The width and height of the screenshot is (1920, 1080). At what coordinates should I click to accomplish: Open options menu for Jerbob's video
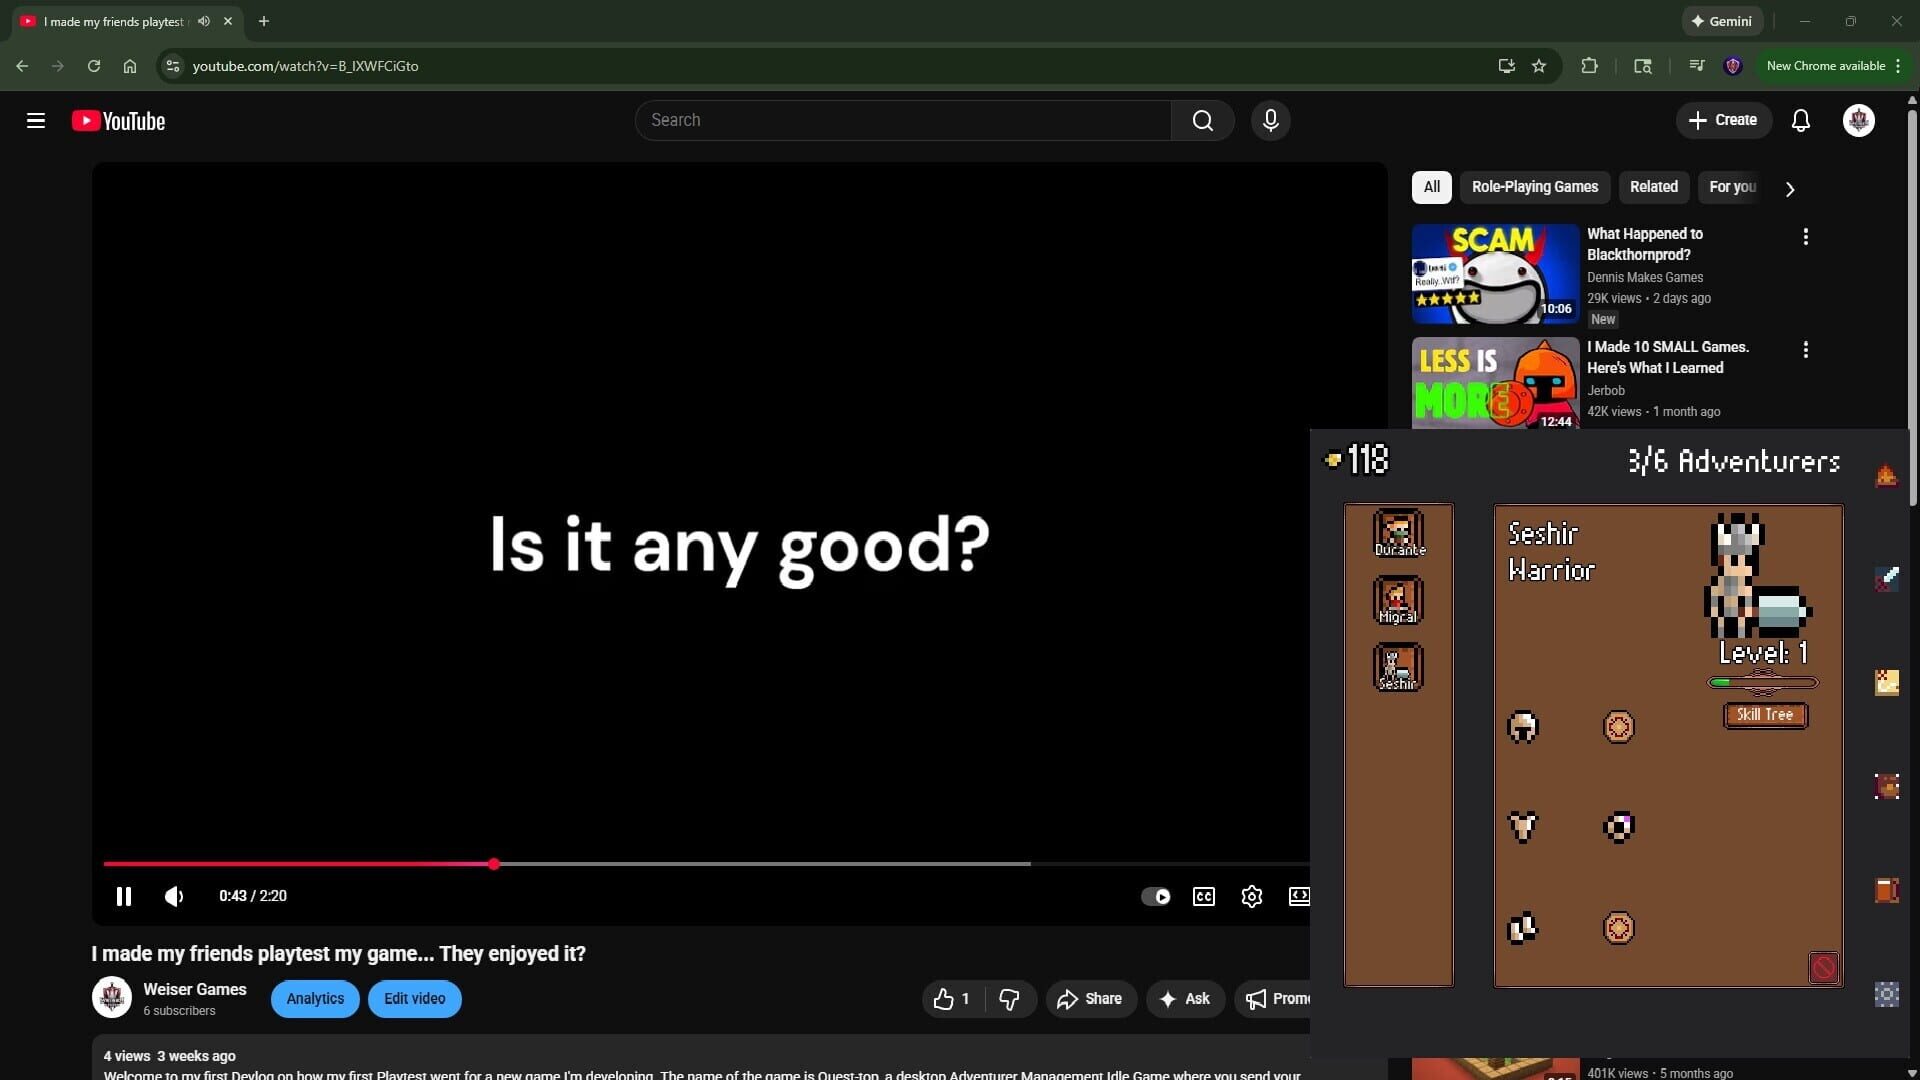click(1806, 350)
